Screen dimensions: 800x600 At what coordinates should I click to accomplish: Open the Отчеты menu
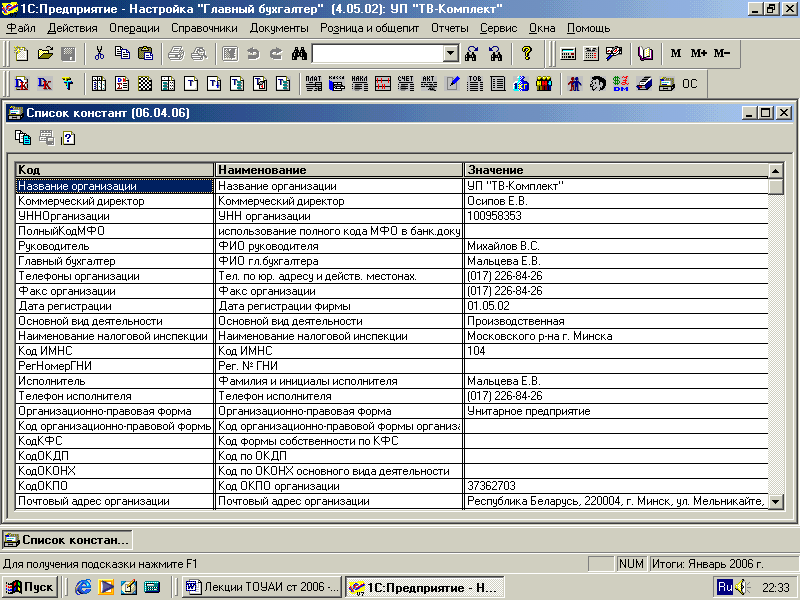coord(449,29)
